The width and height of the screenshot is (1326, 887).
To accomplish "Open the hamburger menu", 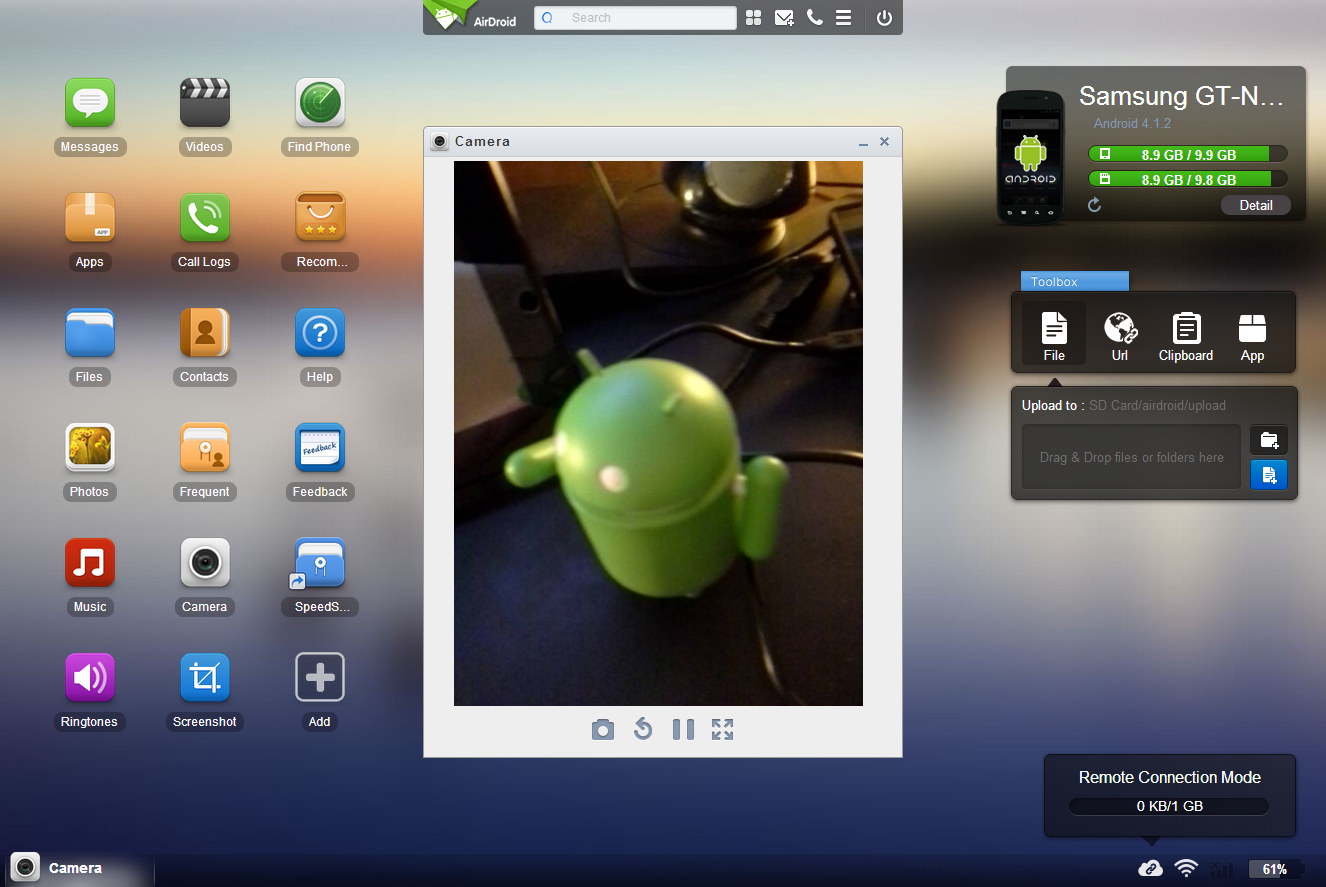I will click(x=843, y=17).
